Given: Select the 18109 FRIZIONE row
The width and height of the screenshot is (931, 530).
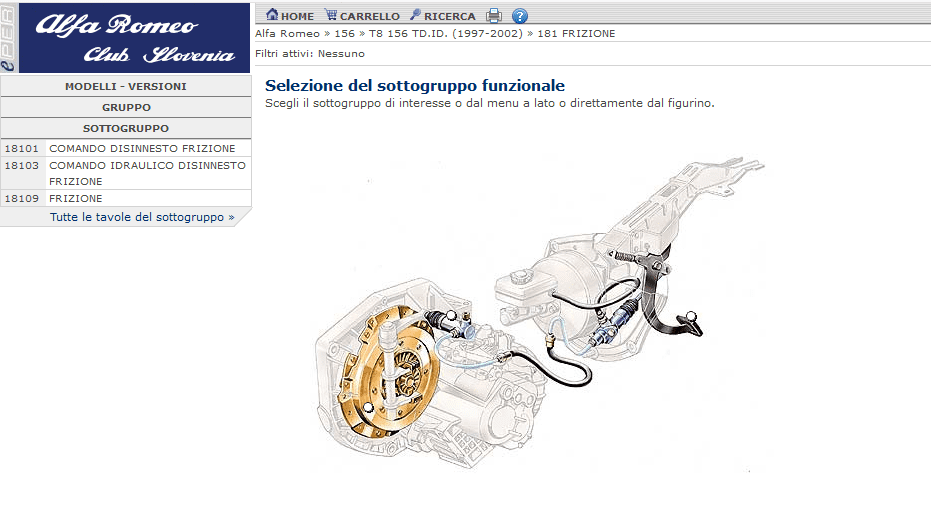Looking at the screenshot, I should pos(126,198).
